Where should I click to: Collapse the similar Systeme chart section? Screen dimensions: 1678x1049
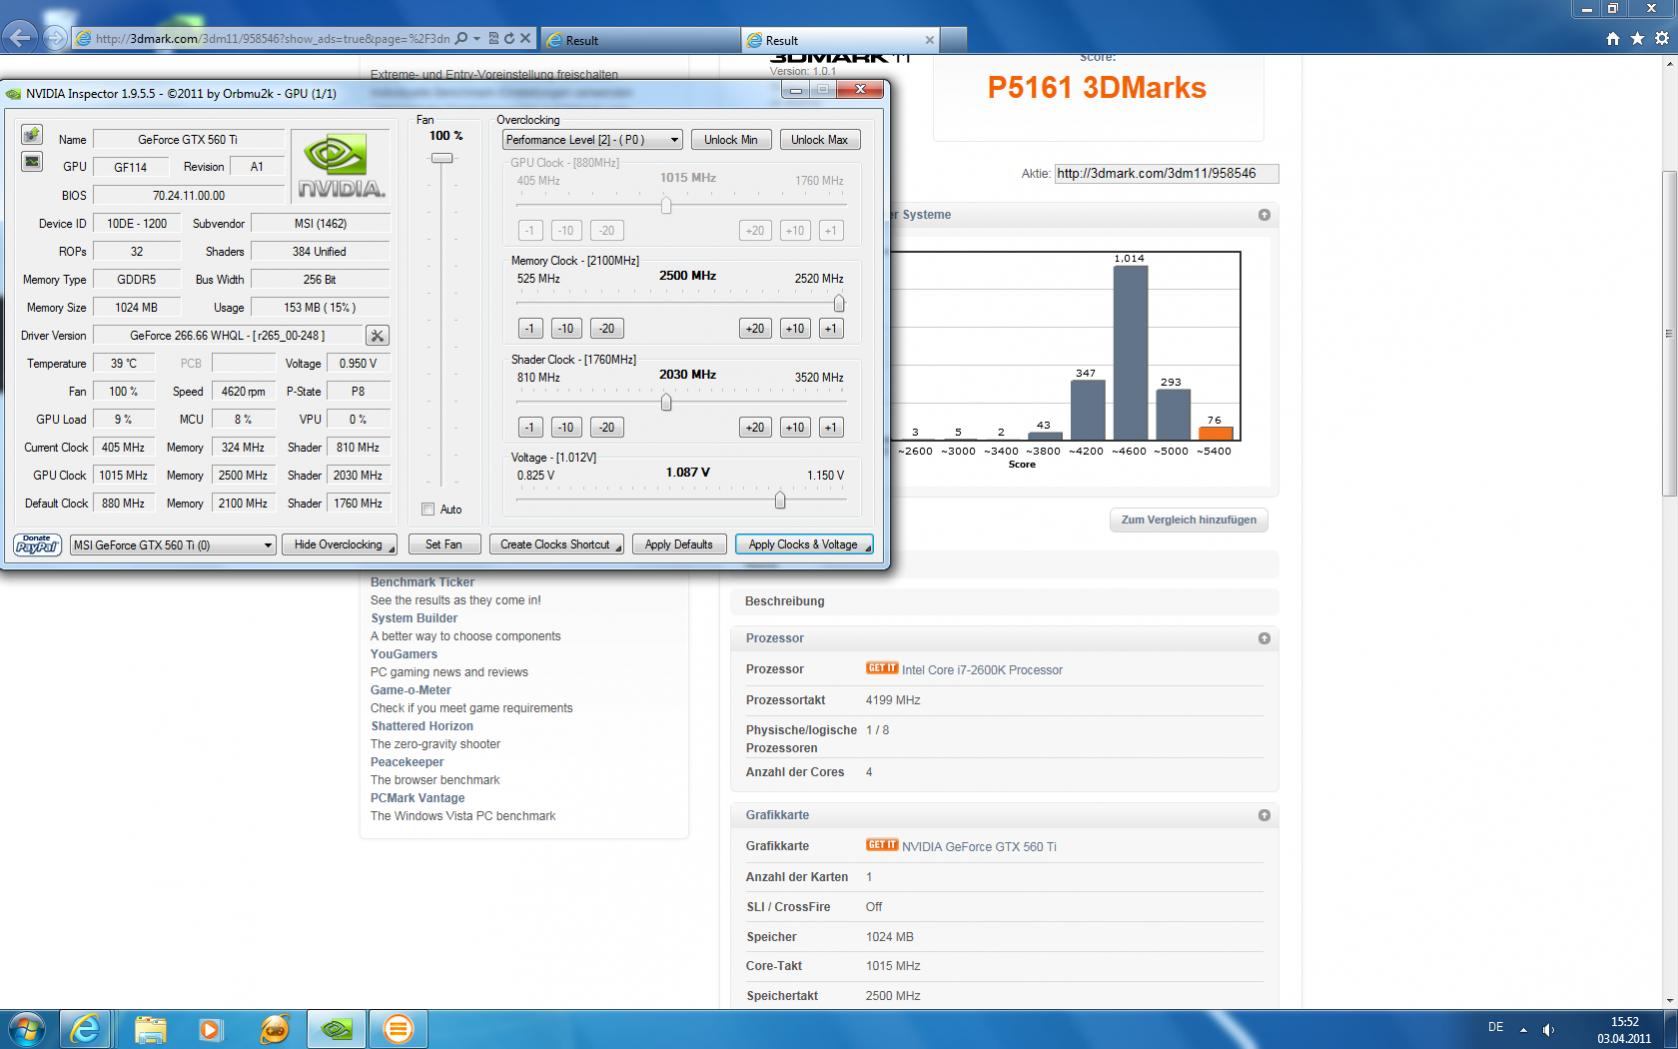click(x=1264, y=215)
